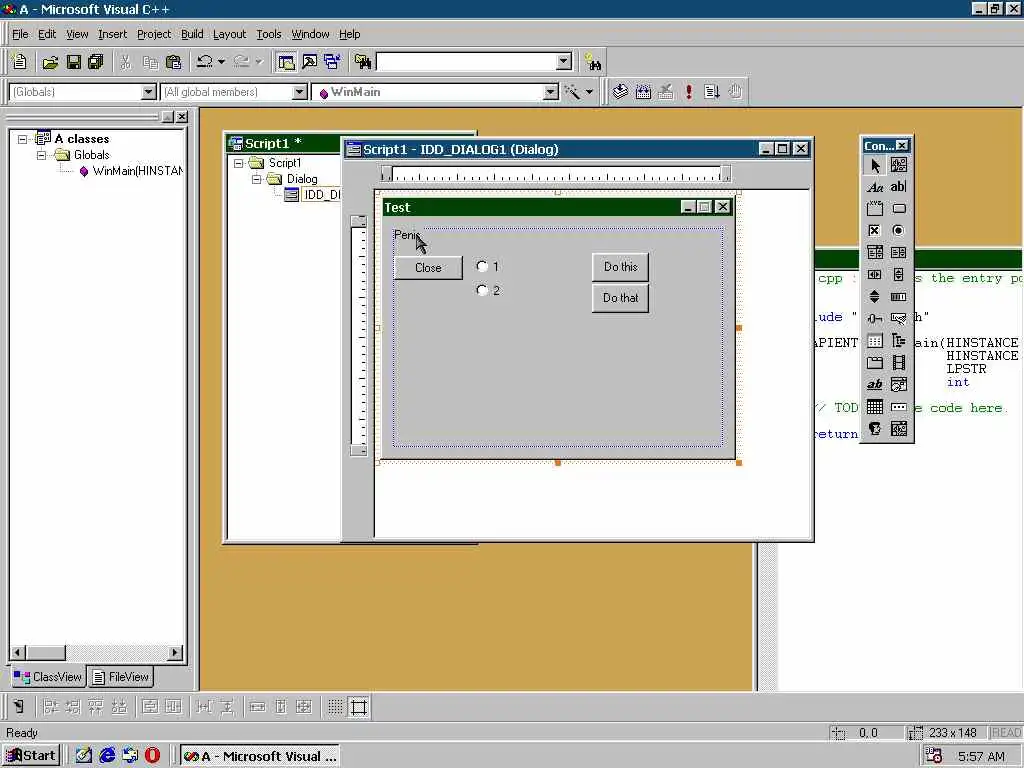
Task: Select the Vertical Scroll Bar control
Action: tap(899, 275)
